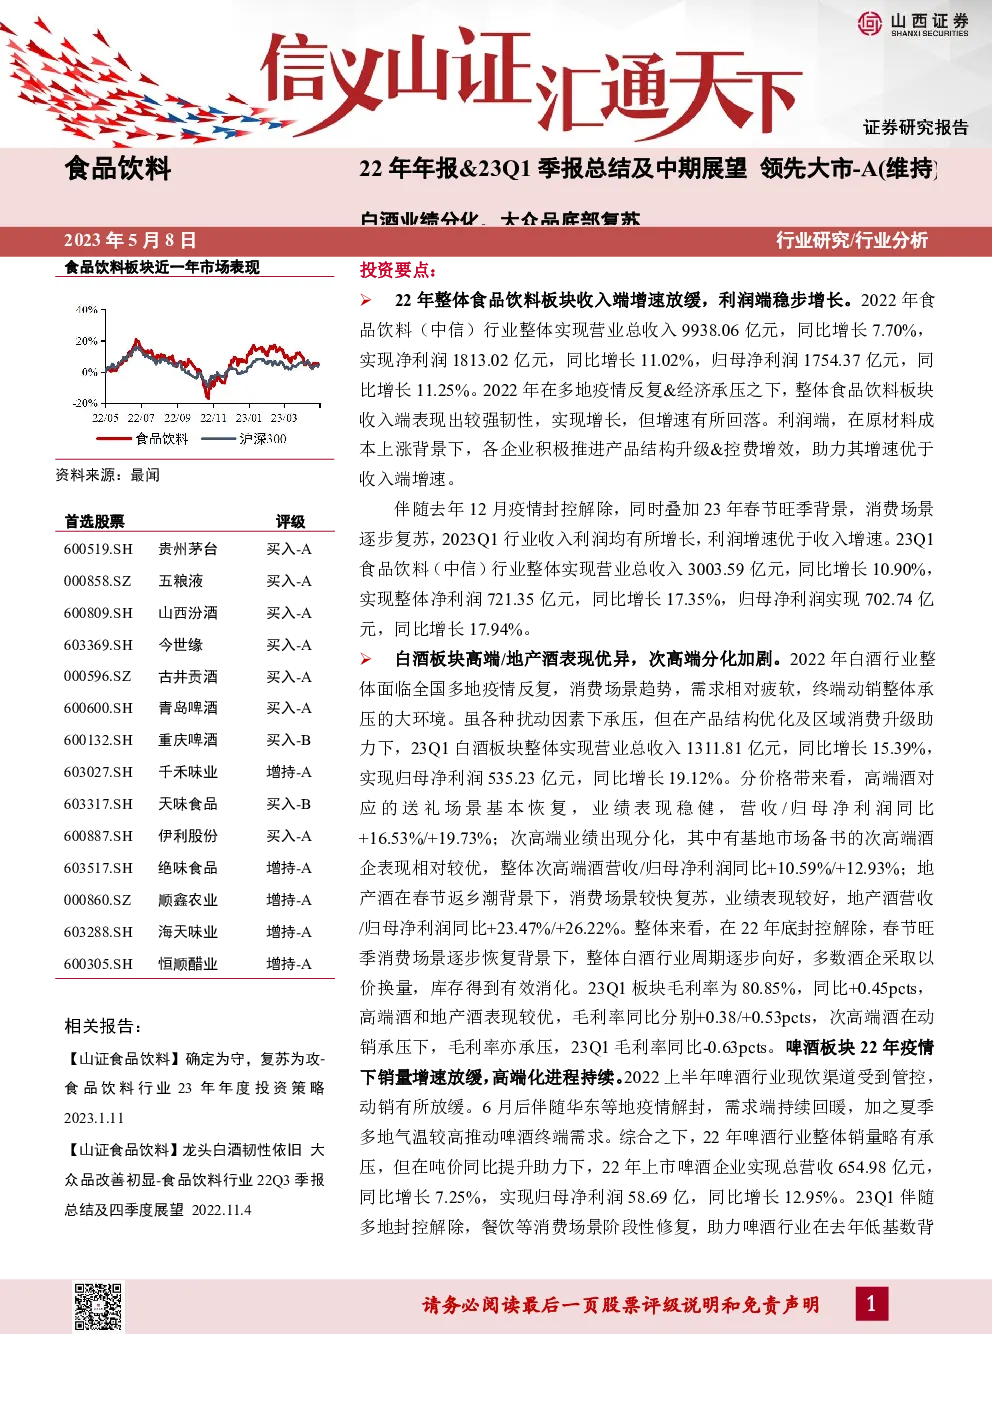This screenshot has width=992, height=1403.
Task: Select stock code 600809.SH
Action: click(x=98, y=613)
